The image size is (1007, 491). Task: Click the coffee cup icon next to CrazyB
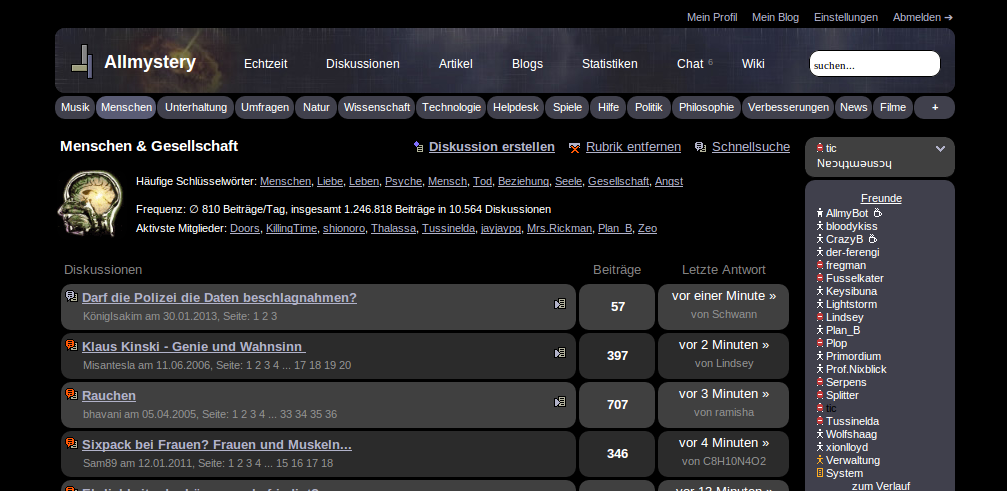pyautogui.click(x=872, y=239)
